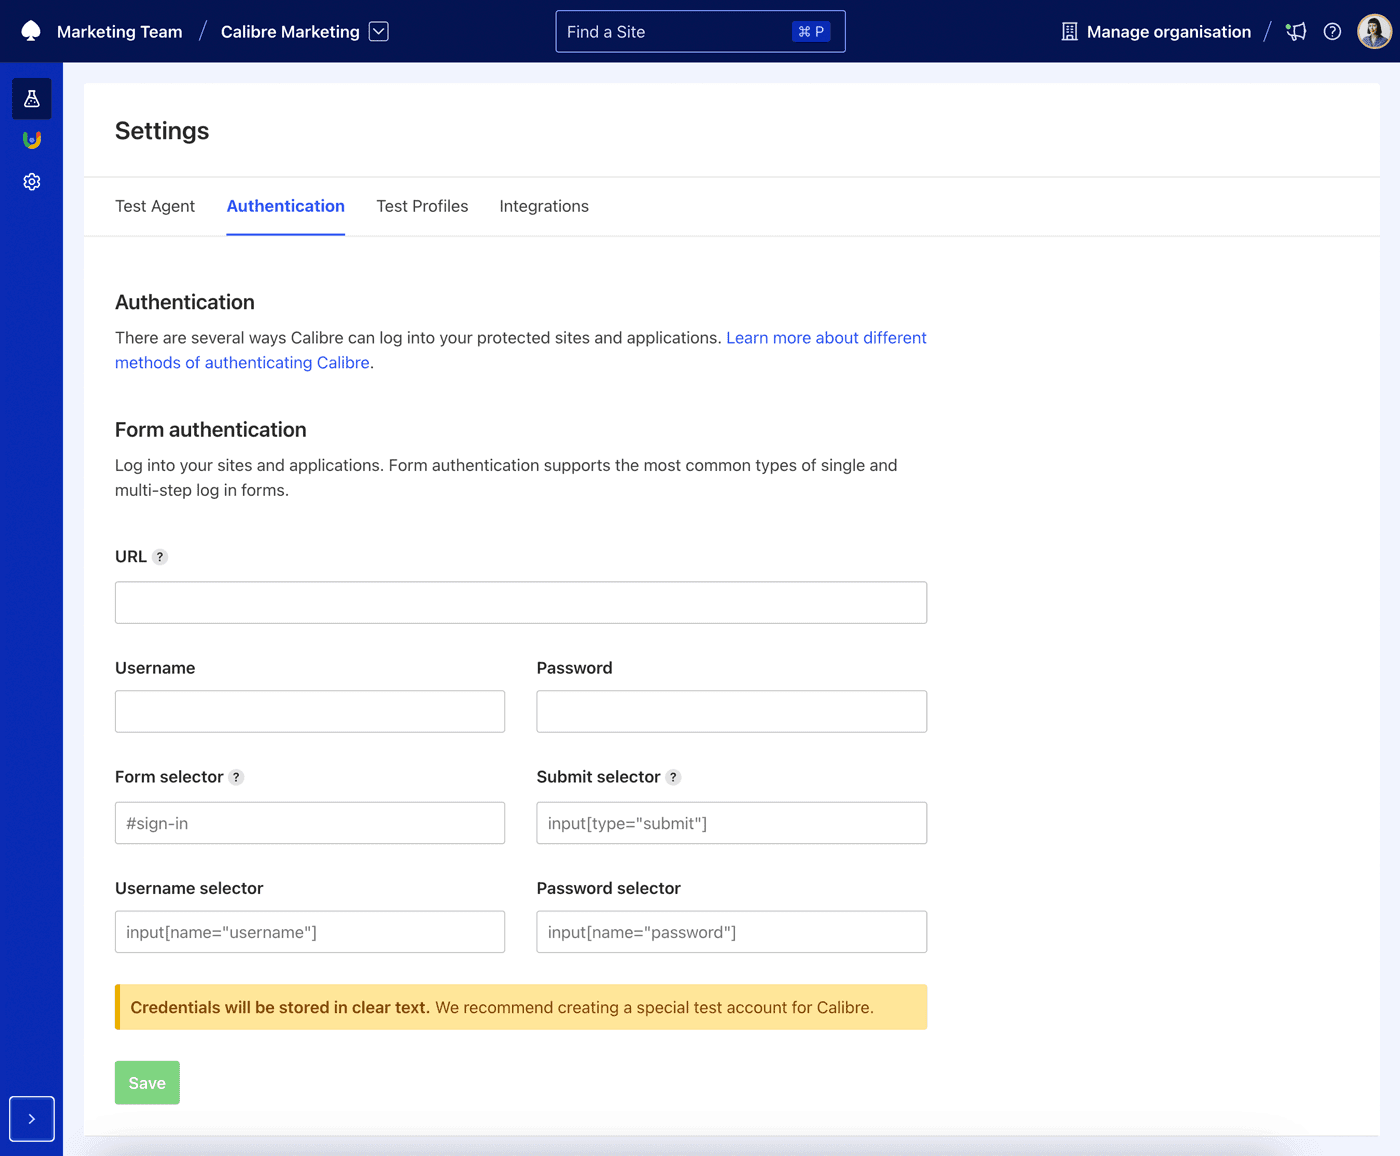Switch to the Test Profiles tab

[422, 206]
